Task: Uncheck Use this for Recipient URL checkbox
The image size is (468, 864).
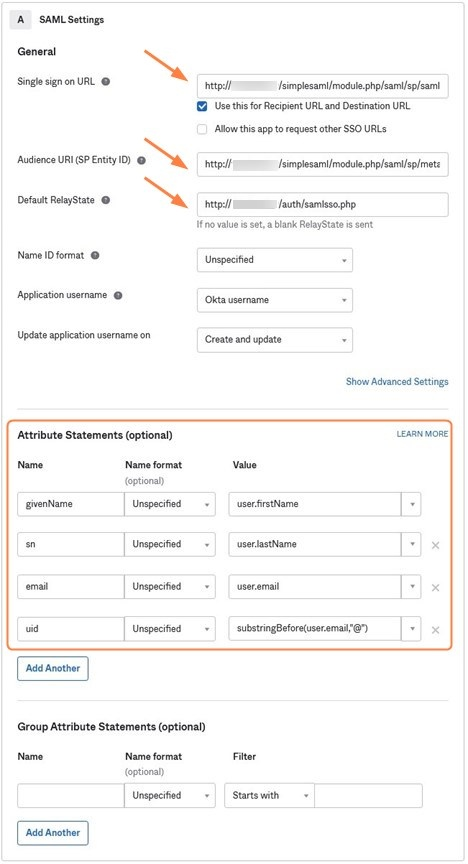Action: click(x=202, y=106)
